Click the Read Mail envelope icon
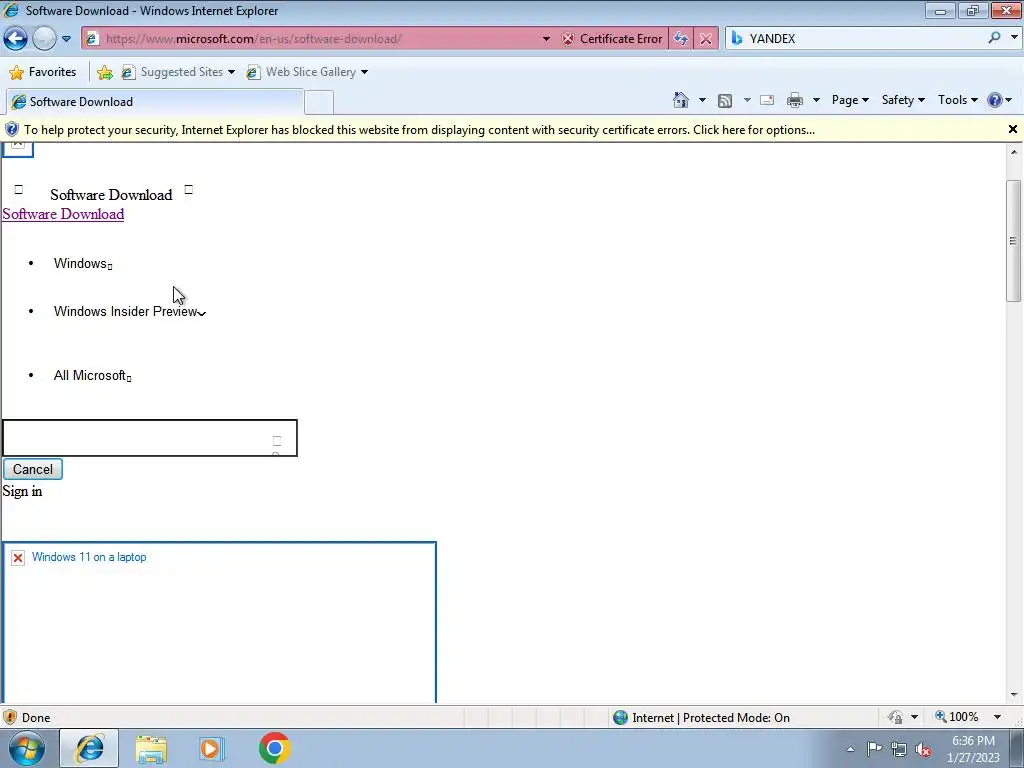Viewport: 1024px width, 768px height. click(x=767, y=100)
